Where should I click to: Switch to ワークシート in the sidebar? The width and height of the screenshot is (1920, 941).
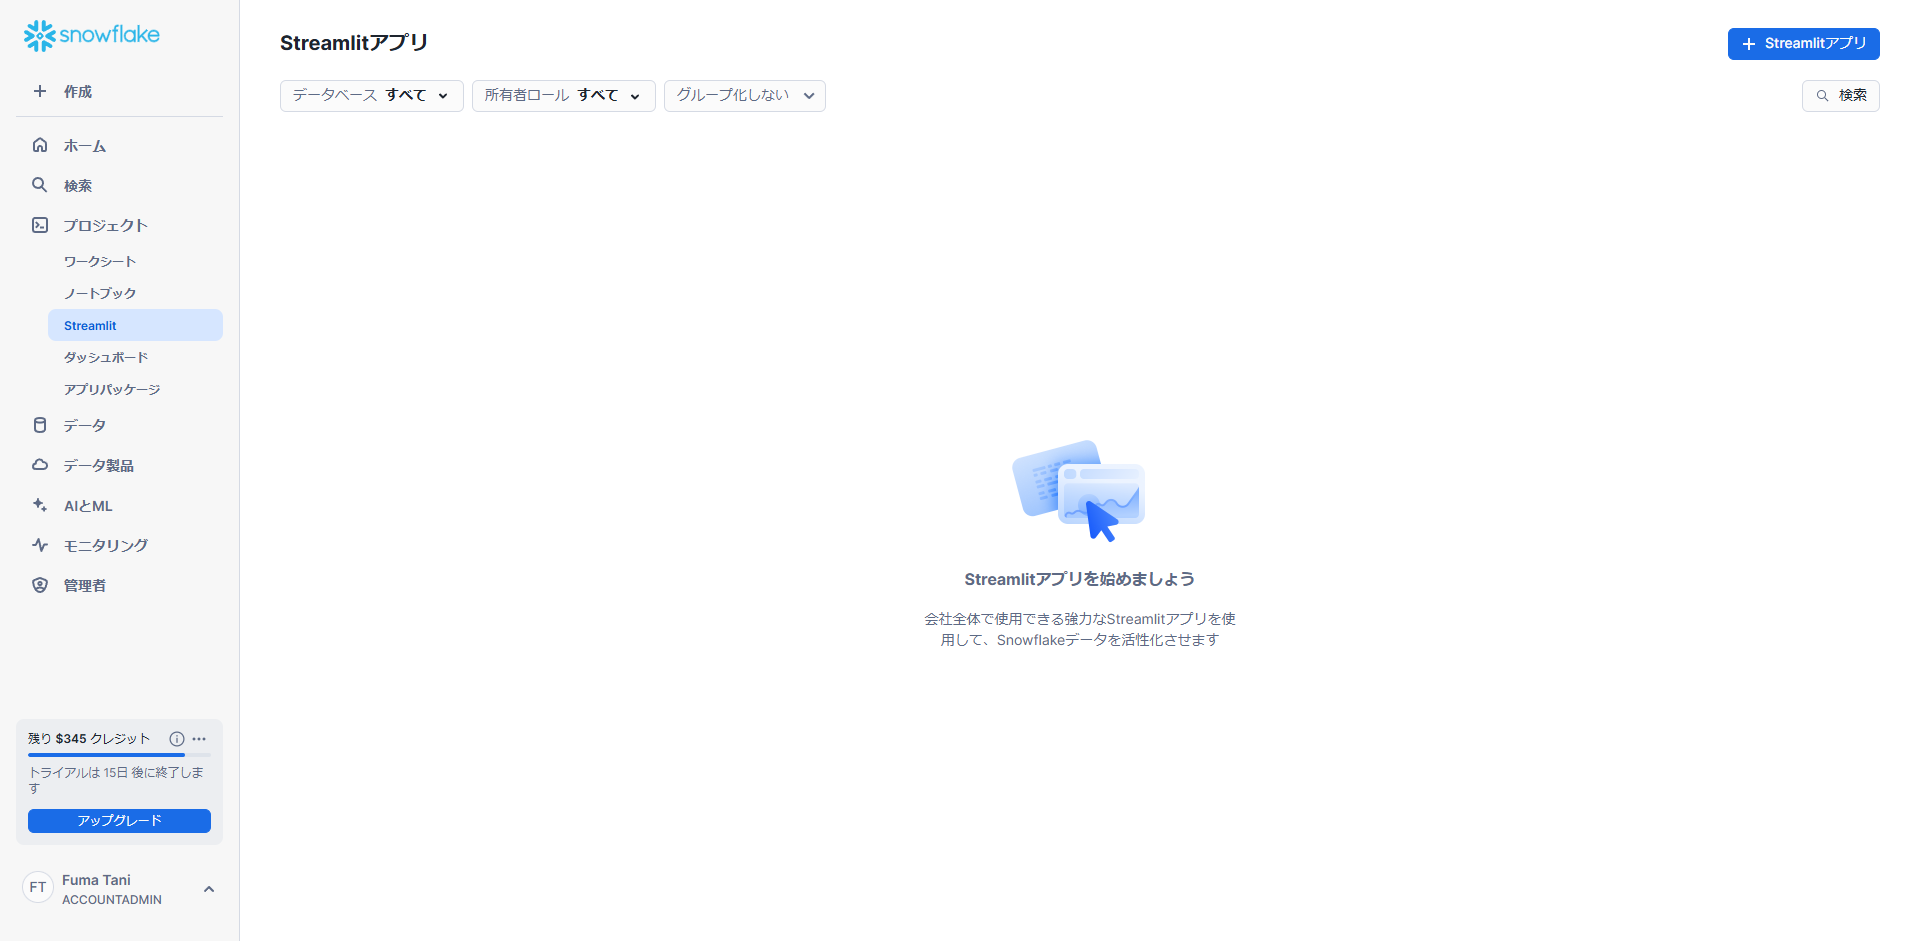[x=100, y=261]
